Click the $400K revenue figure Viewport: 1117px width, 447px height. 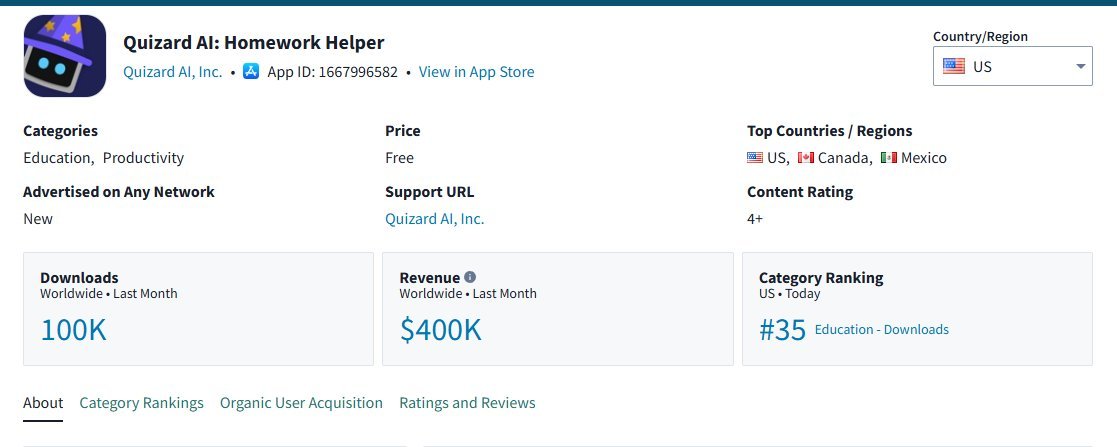tap(440, 330)
